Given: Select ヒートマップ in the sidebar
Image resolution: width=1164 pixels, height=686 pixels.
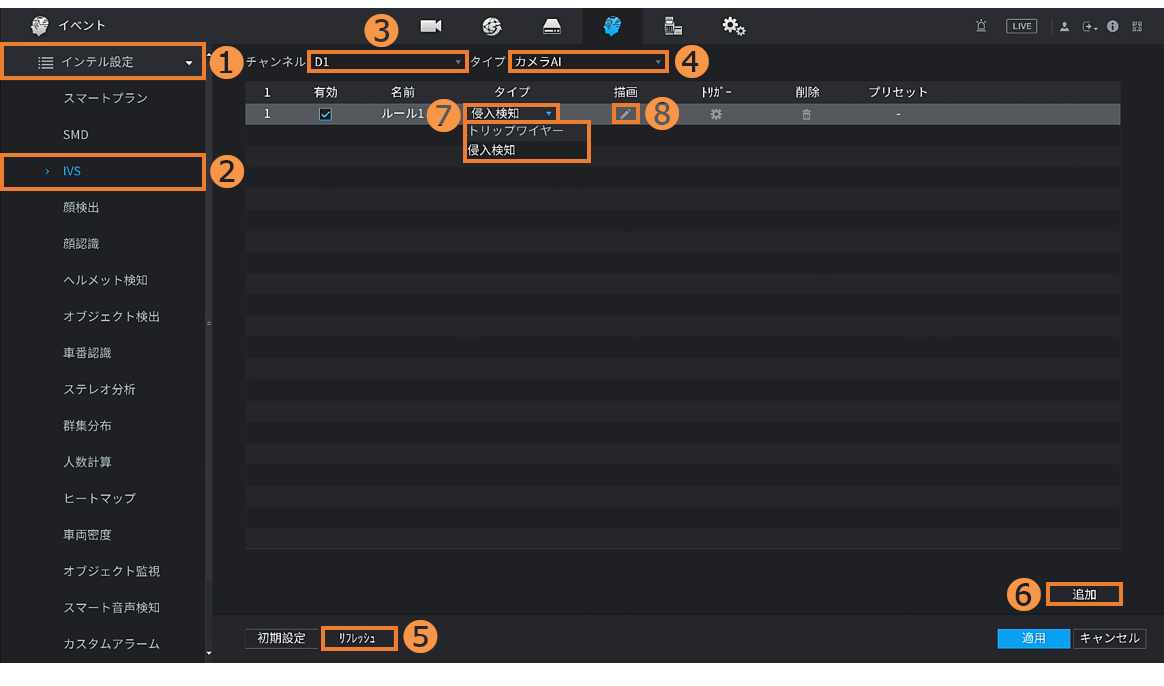Looking at the screenshot, I should pos(99,498).
